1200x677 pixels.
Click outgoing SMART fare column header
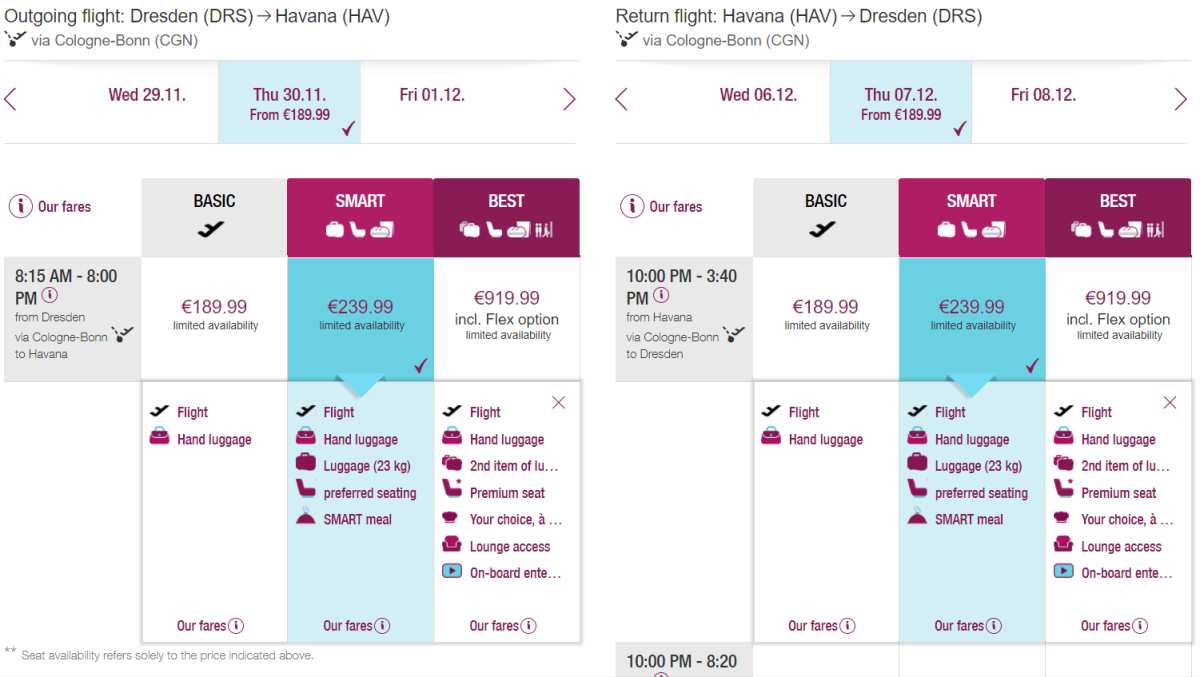pos(360,216)
